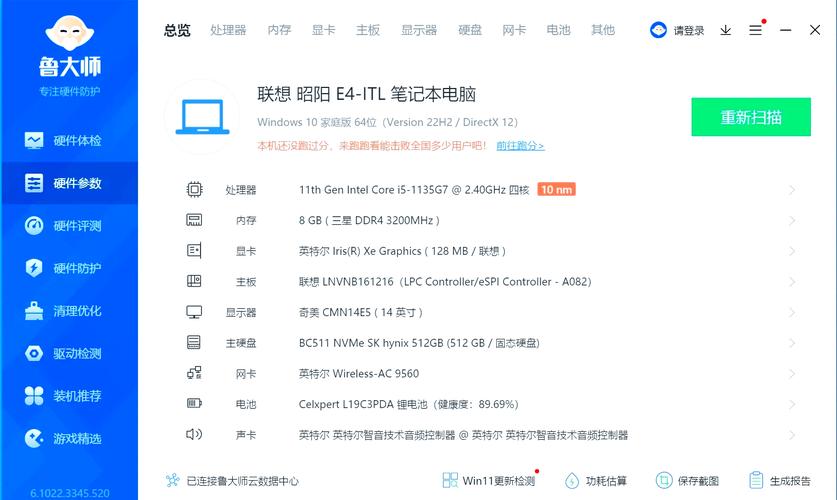Click the login avatar icon

(658, 30)
